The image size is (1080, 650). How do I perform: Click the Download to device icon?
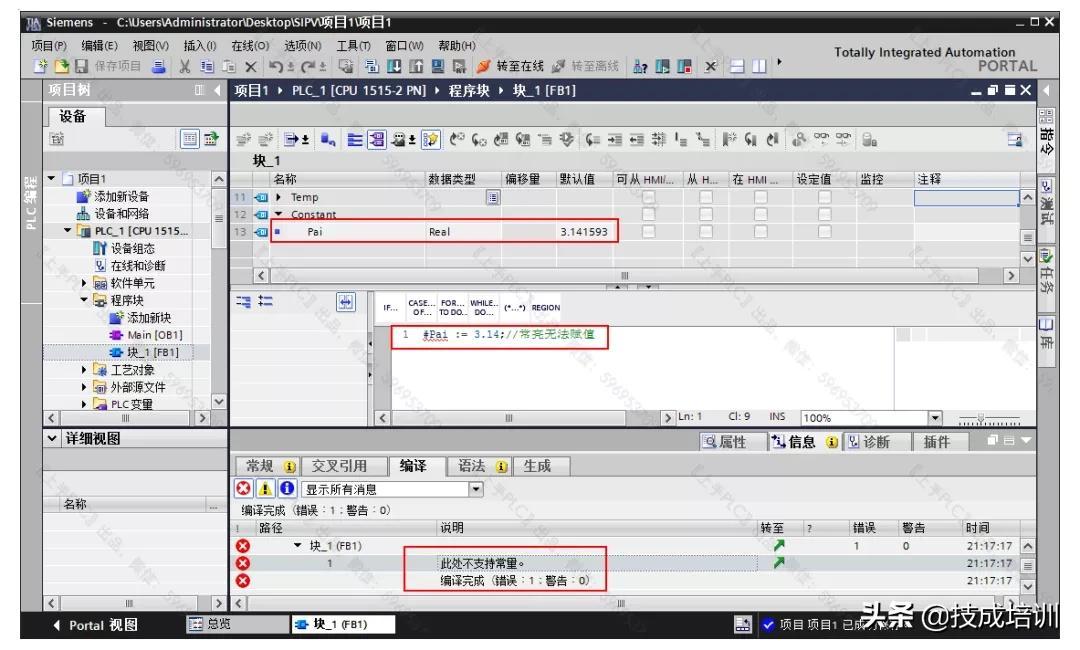(x=394, y=66)
